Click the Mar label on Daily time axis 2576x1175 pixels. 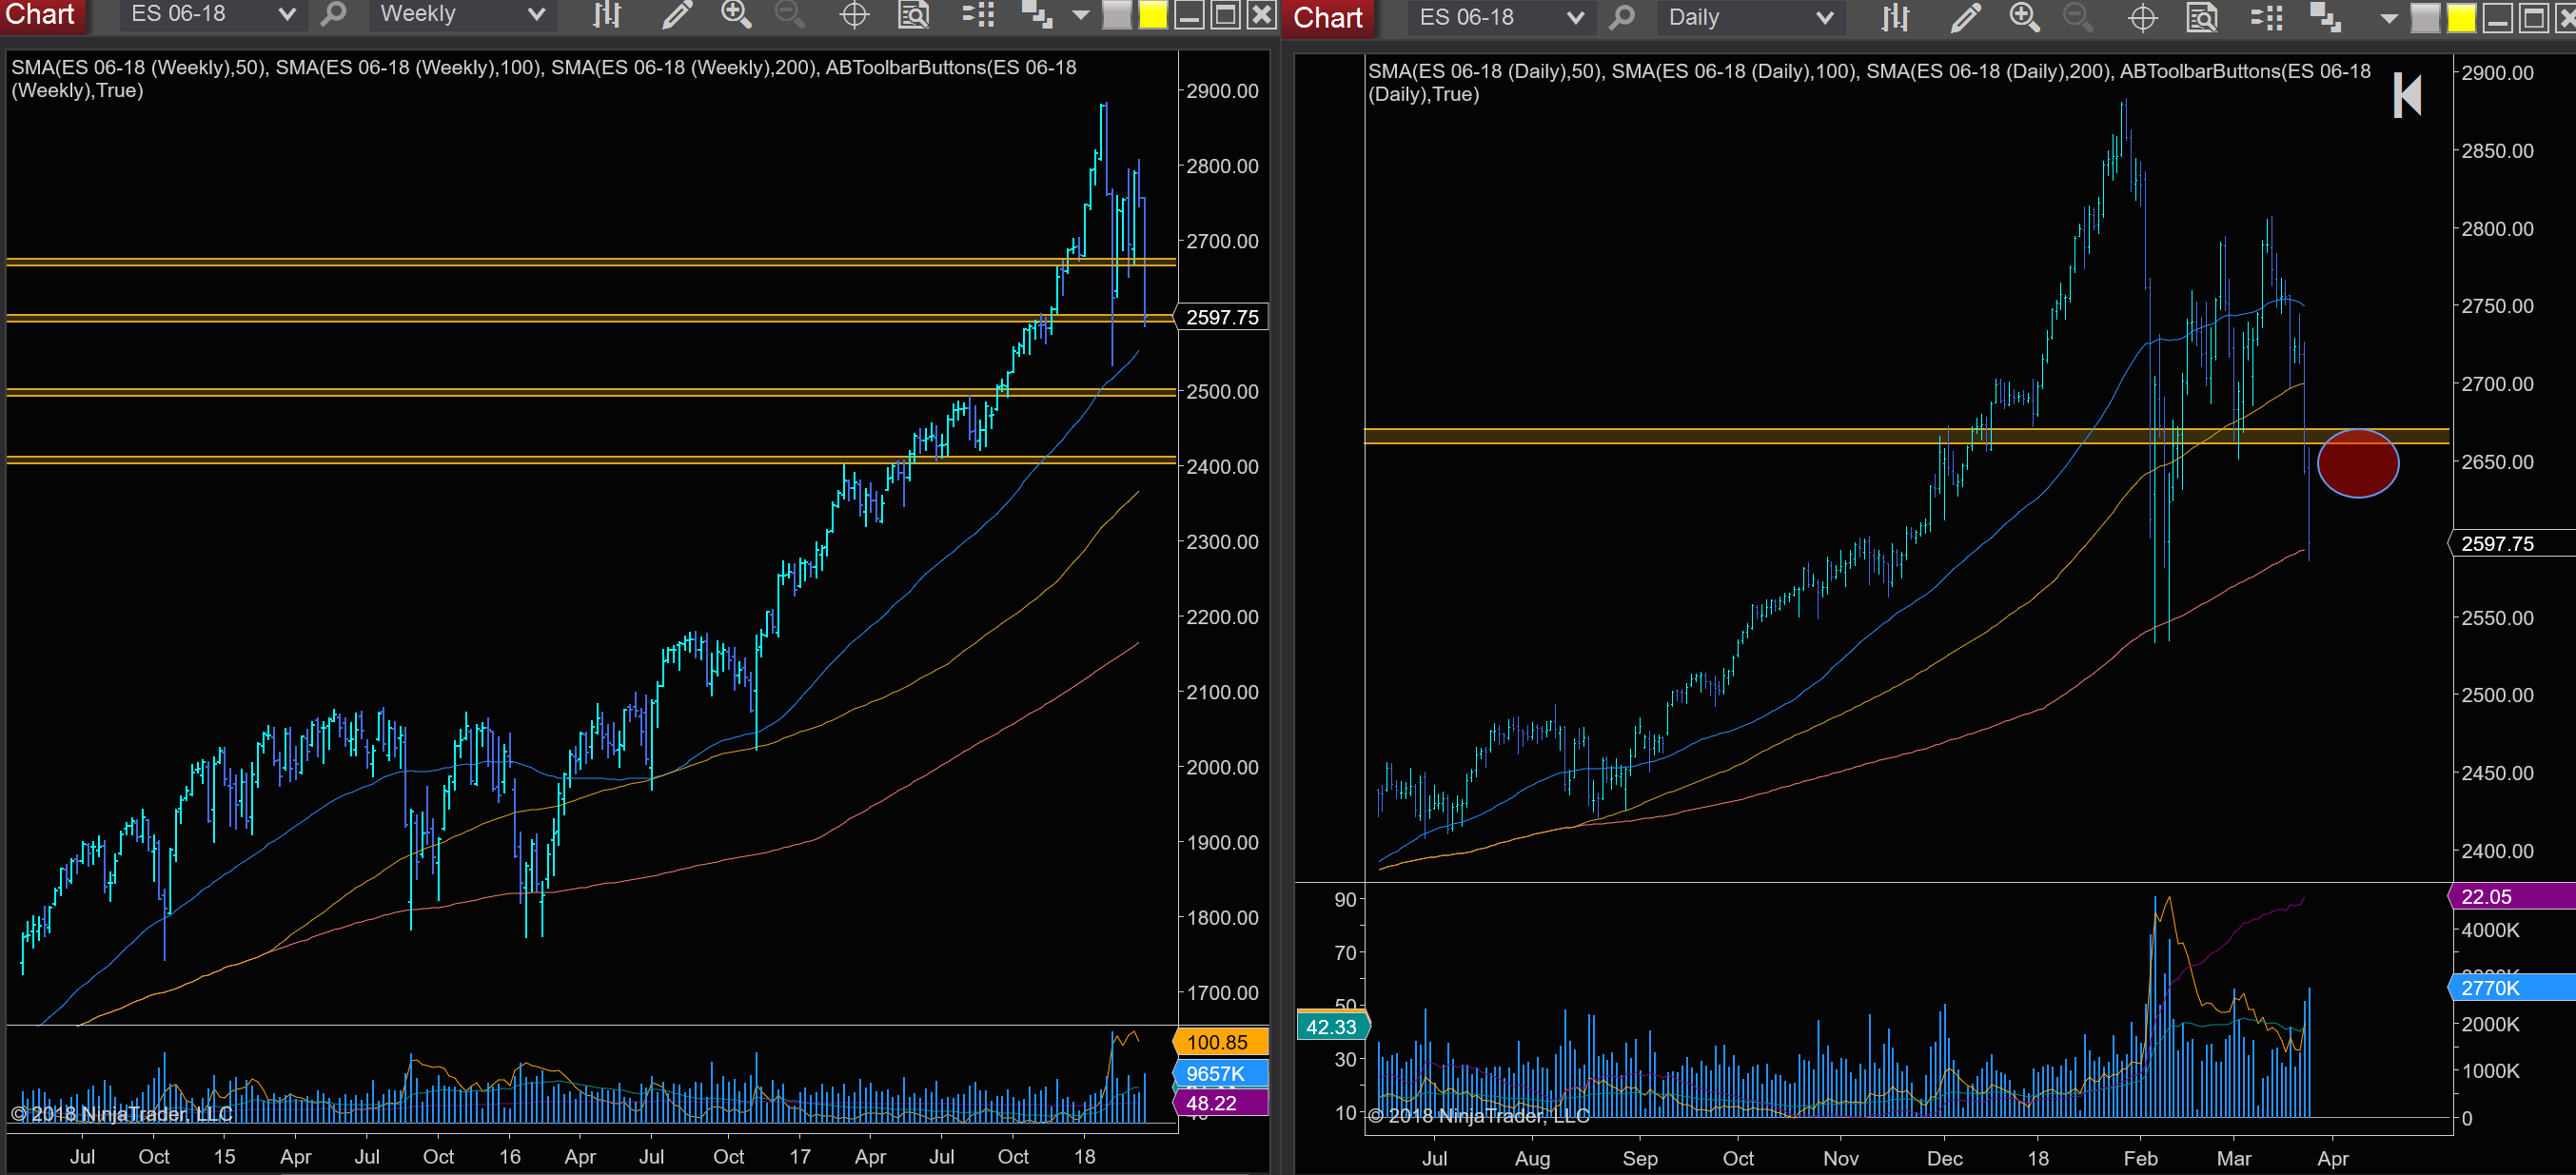[2234, 1158]
